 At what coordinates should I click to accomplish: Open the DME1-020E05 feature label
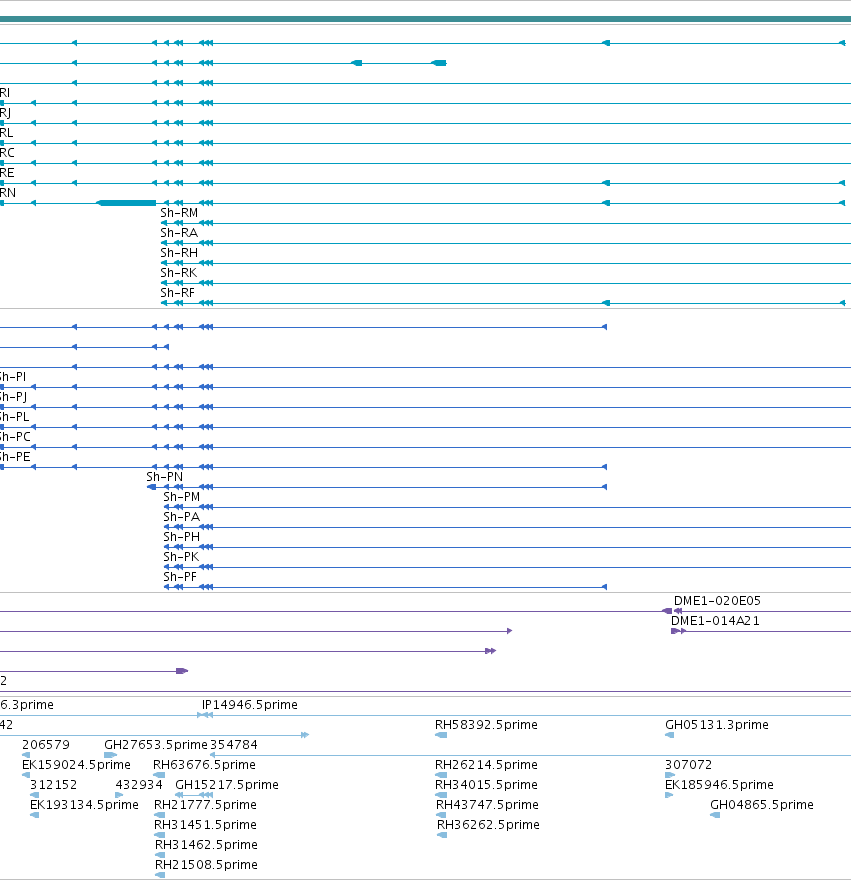coord(717,601)
